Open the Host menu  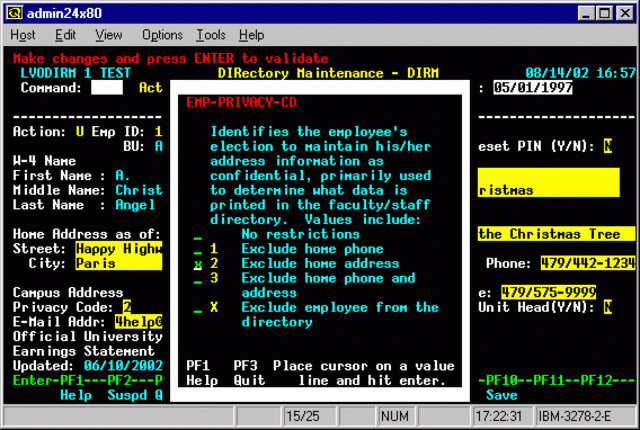coord(23,35)
